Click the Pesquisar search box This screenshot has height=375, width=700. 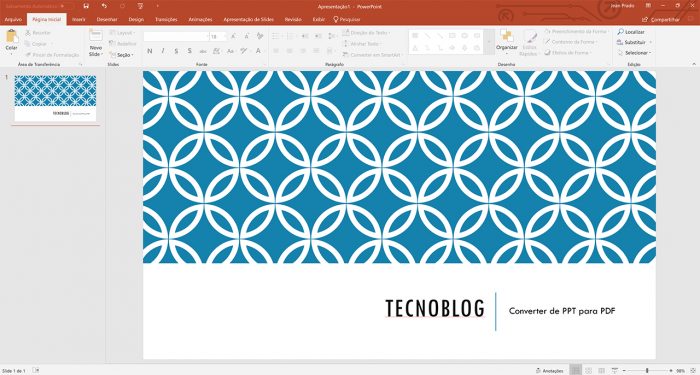pyautogui.click(x=347, y=20)
